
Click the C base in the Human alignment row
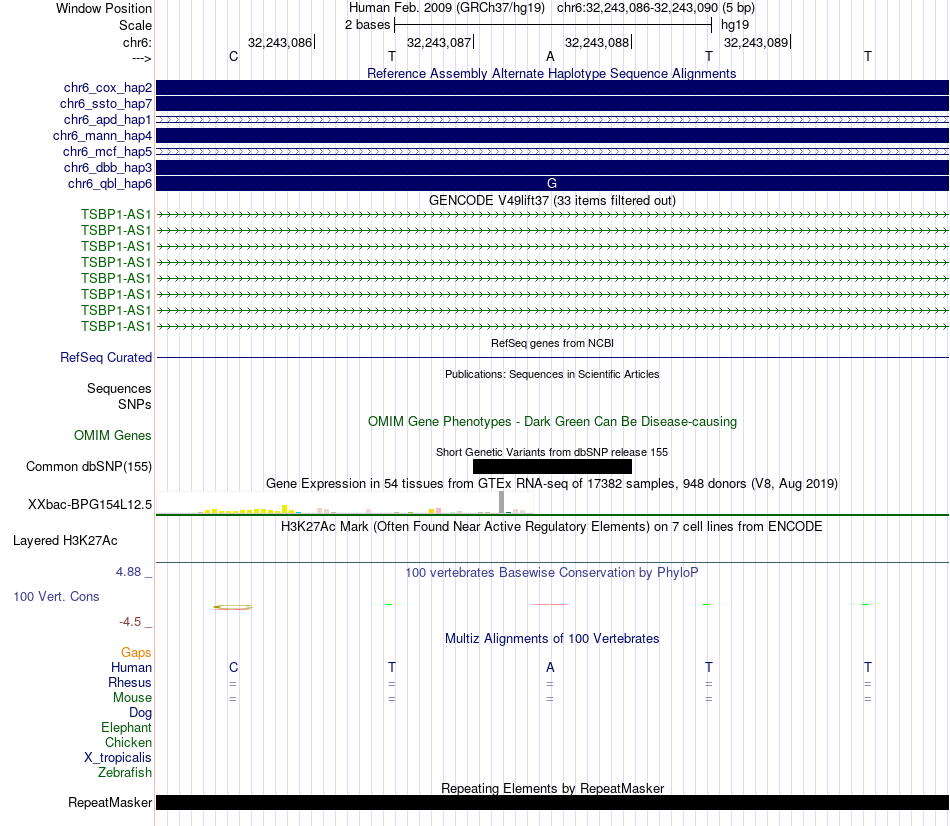233,668
